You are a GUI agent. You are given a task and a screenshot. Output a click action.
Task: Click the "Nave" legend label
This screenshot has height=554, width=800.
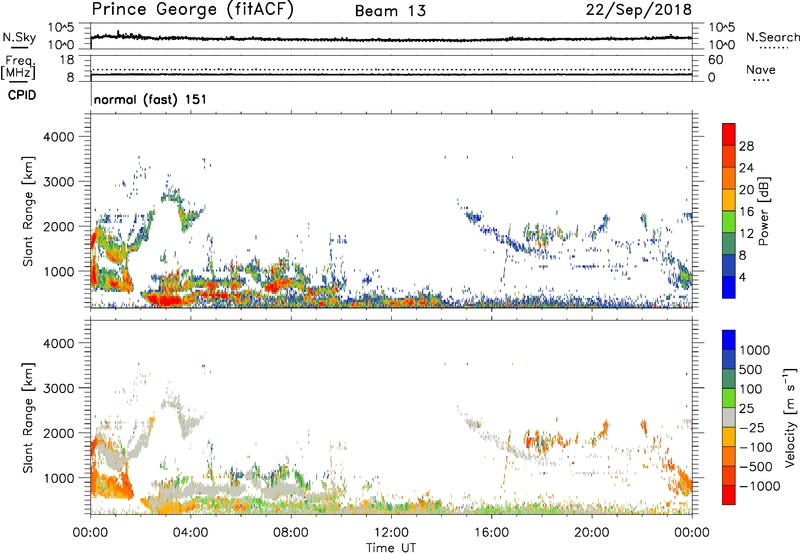click(x=760, y=69)
